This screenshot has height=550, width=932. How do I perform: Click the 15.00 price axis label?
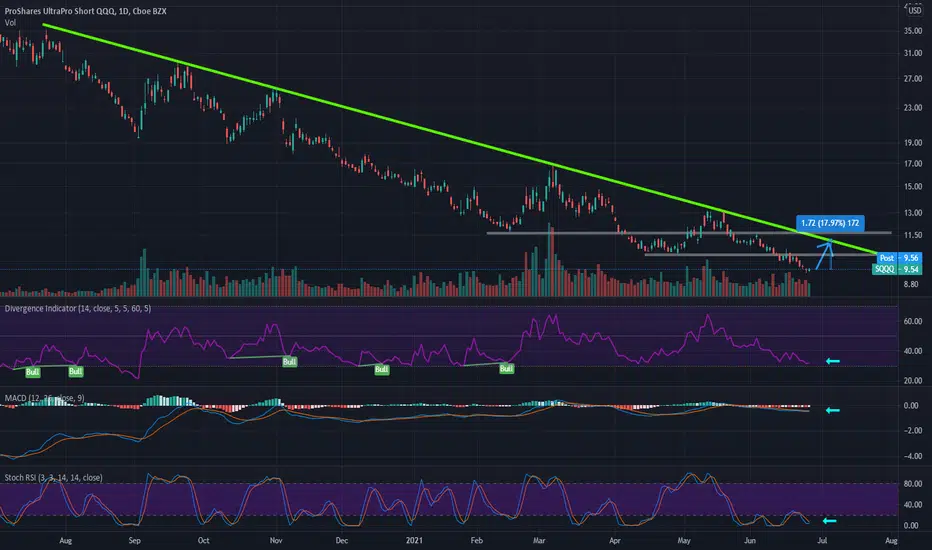912,187
